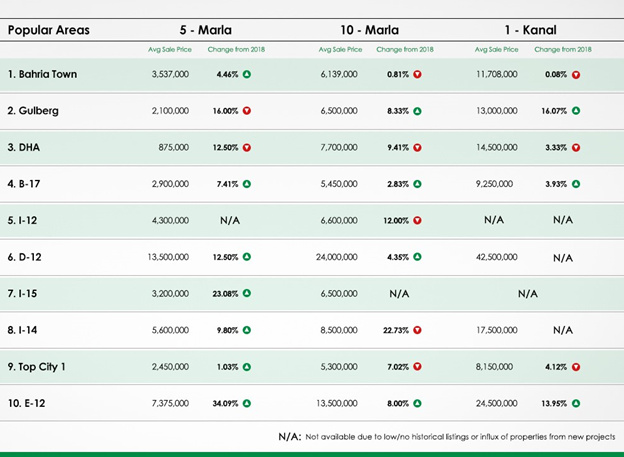This screenshot has height=457, width=624.
Task: Select the row label 3. DHA
Action: point(23,148)
